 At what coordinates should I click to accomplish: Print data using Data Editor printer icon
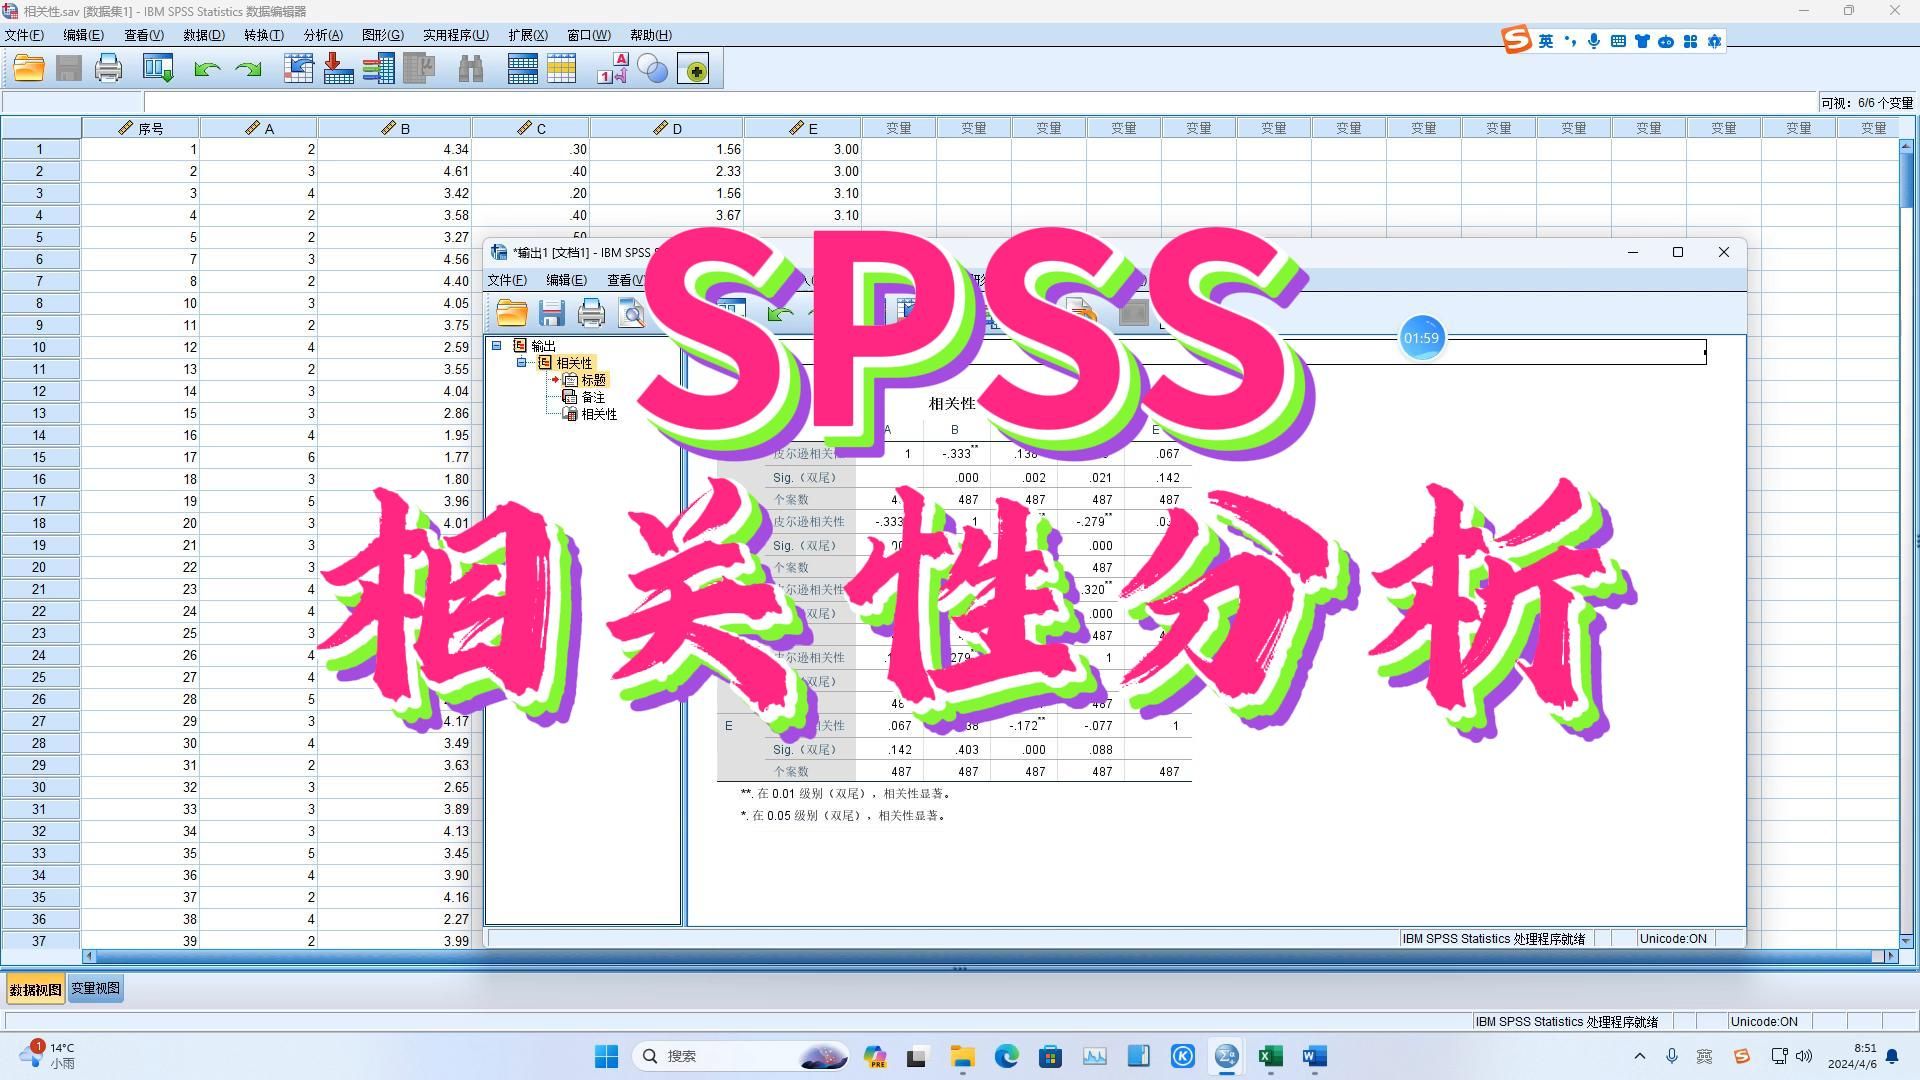pyautogui.click(x=108, y=69)
